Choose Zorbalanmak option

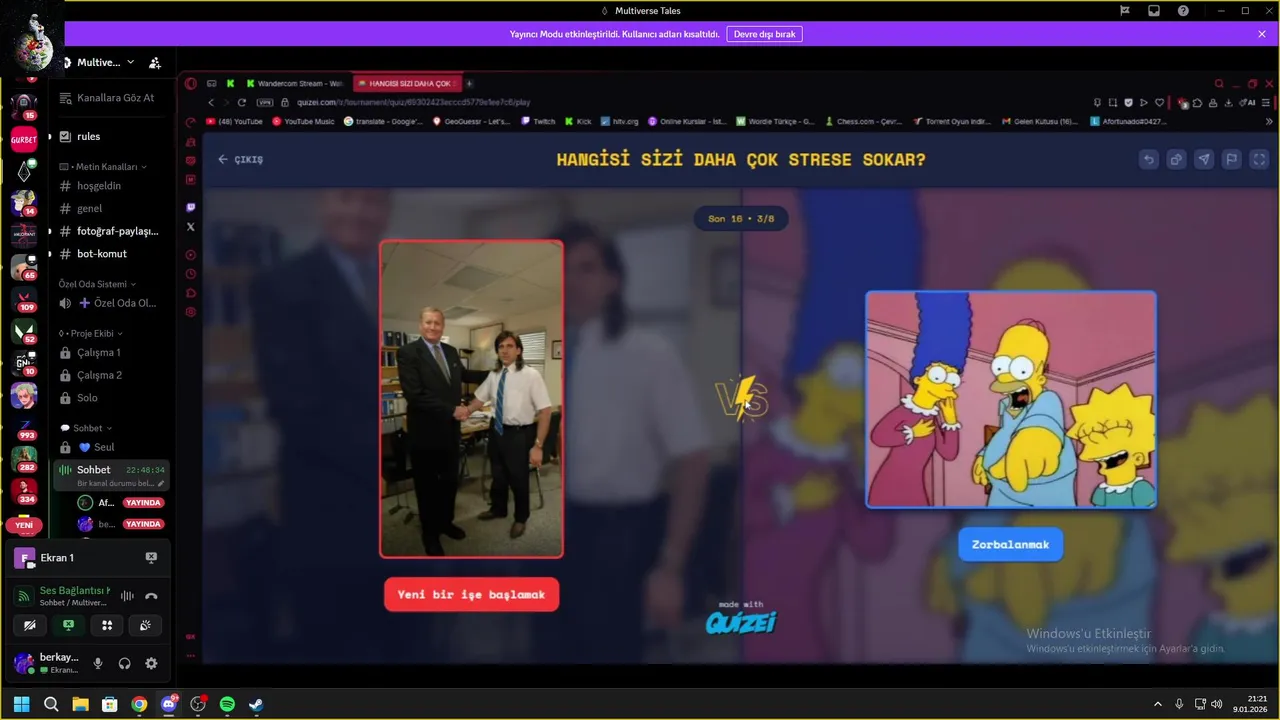click(1010, 544)
